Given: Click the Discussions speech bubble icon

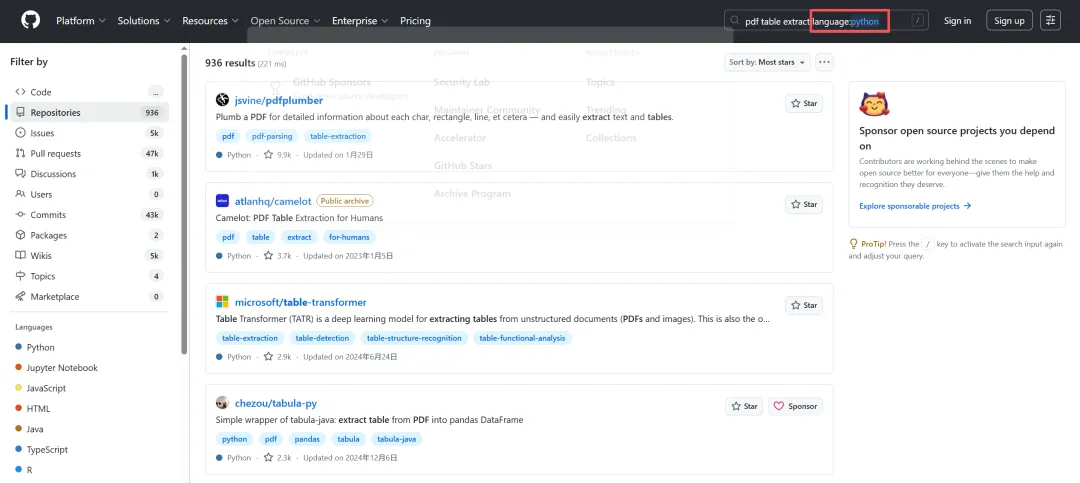Looking at the screenshot, I should tap(21, 174).
